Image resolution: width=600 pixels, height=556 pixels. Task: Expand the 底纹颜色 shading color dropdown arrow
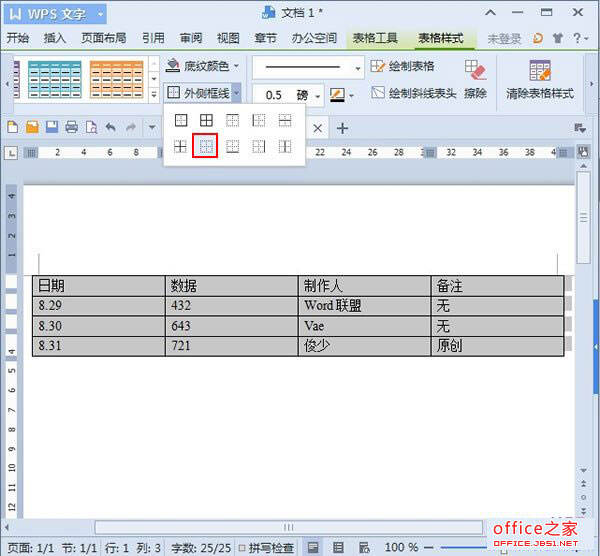[x=236, y=66]
